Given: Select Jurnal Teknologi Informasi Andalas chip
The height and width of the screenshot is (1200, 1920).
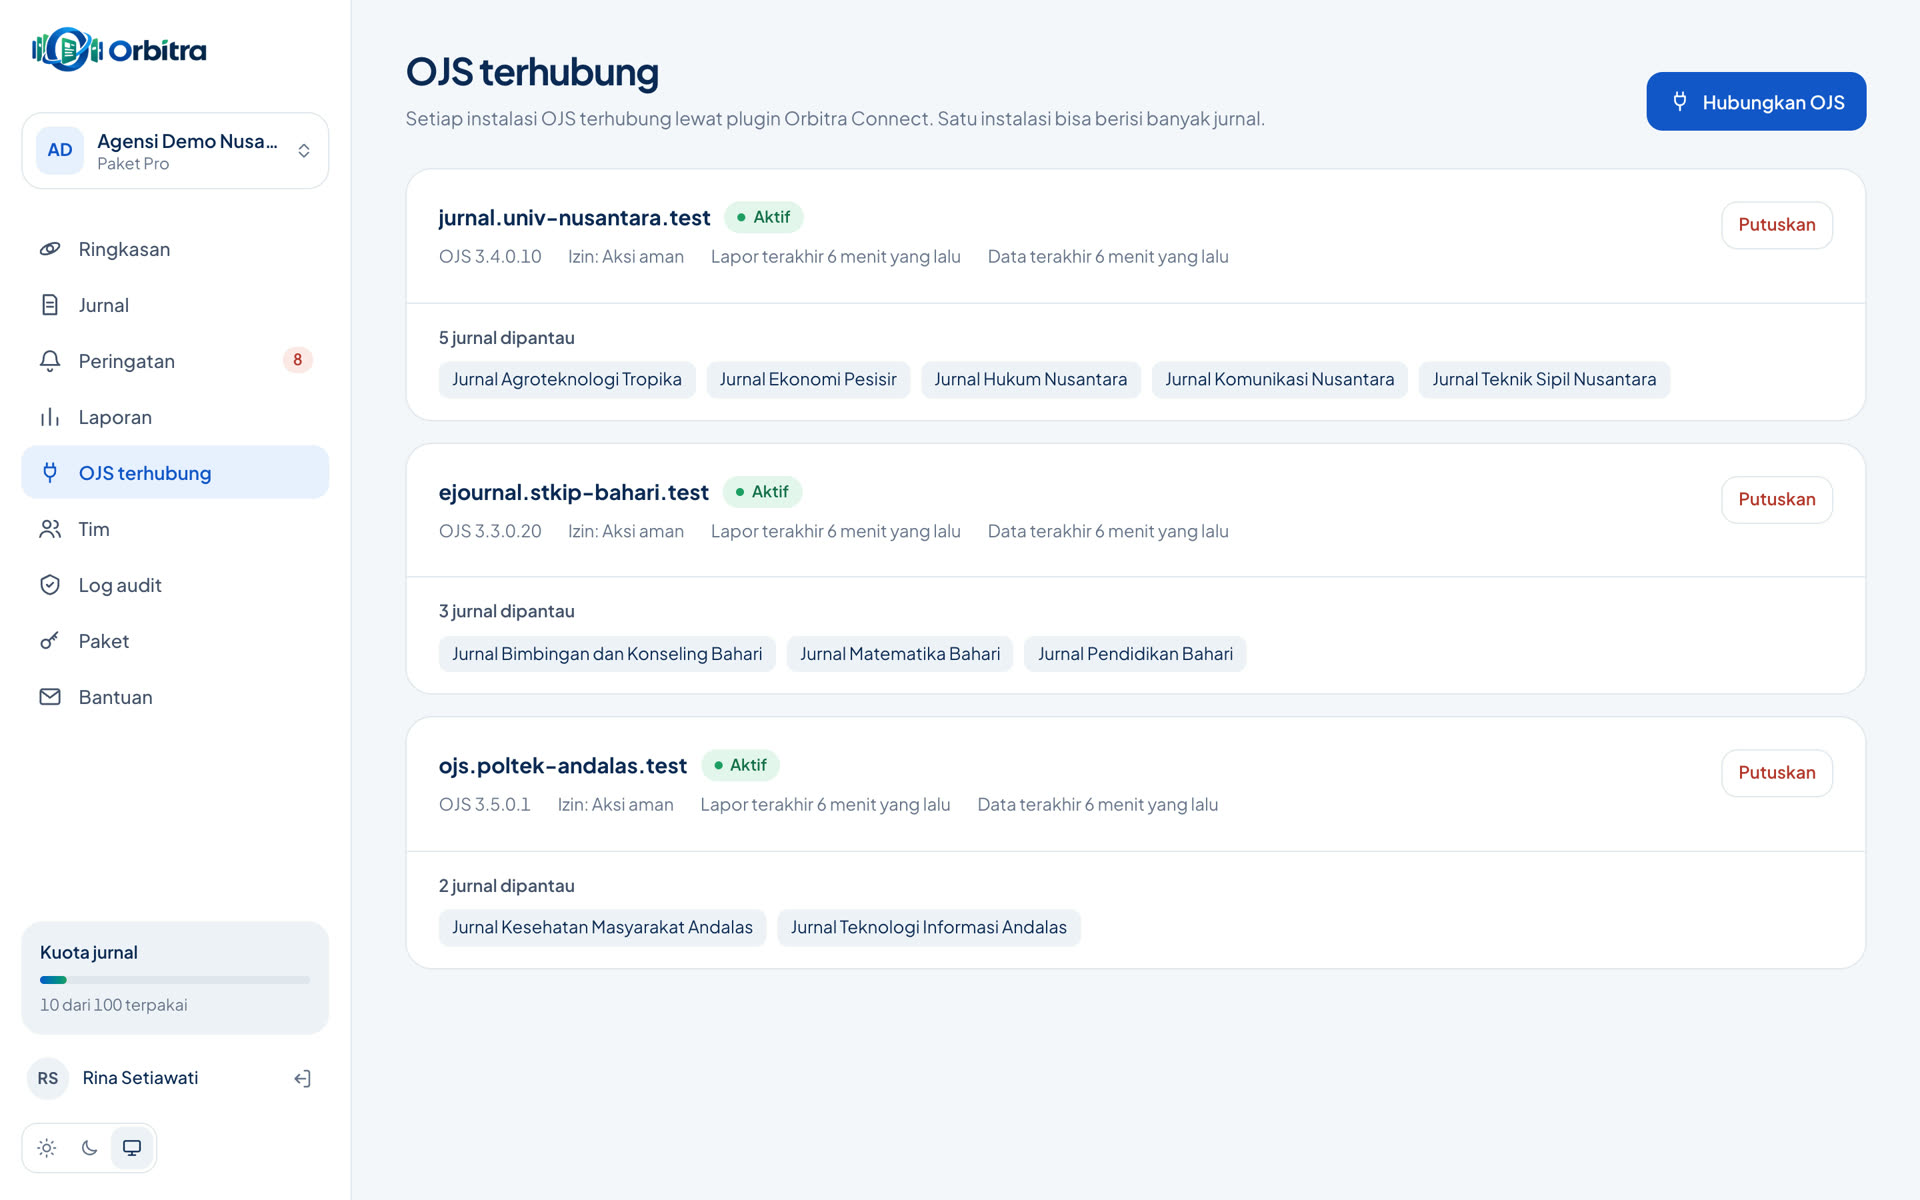Looking at the screenshot, I should [928, 928].
